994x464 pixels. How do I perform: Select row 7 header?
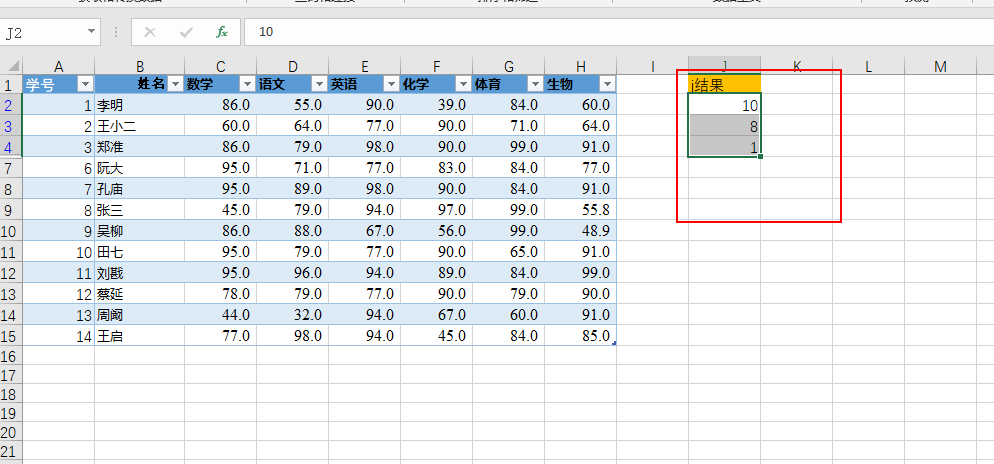pyautogui.click(x=11, y=168)
